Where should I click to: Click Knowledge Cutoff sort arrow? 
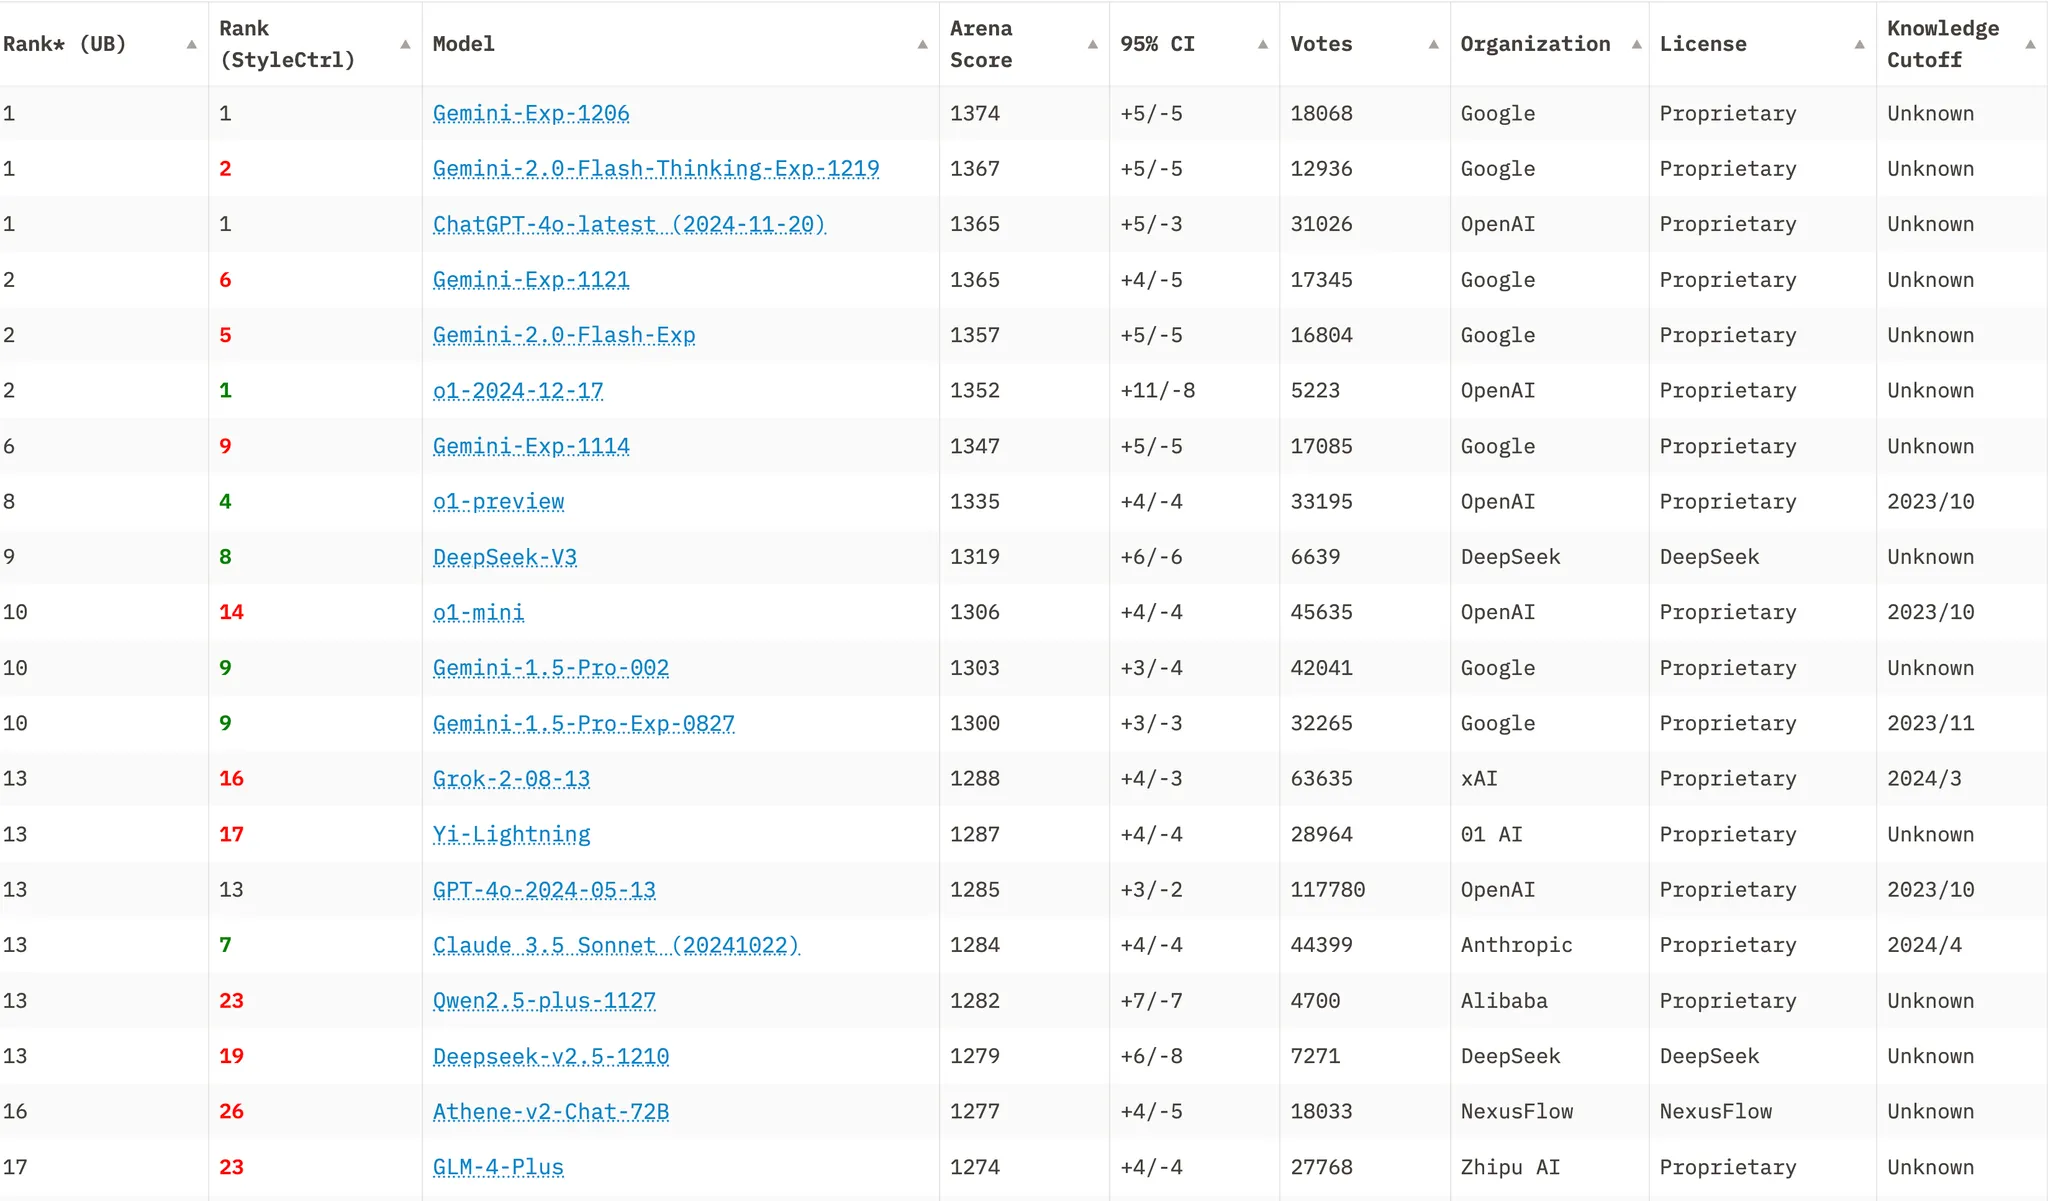2030,45
